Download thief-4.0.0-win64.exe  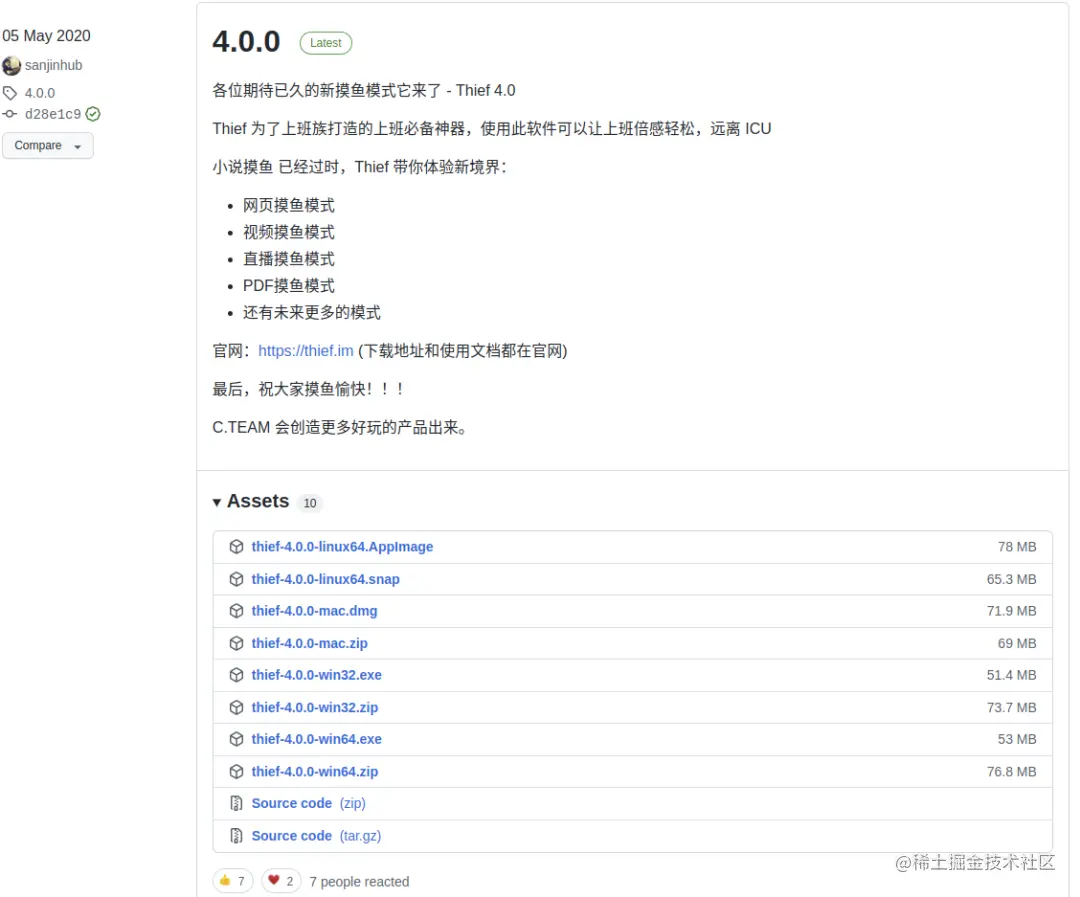point(316,739)
